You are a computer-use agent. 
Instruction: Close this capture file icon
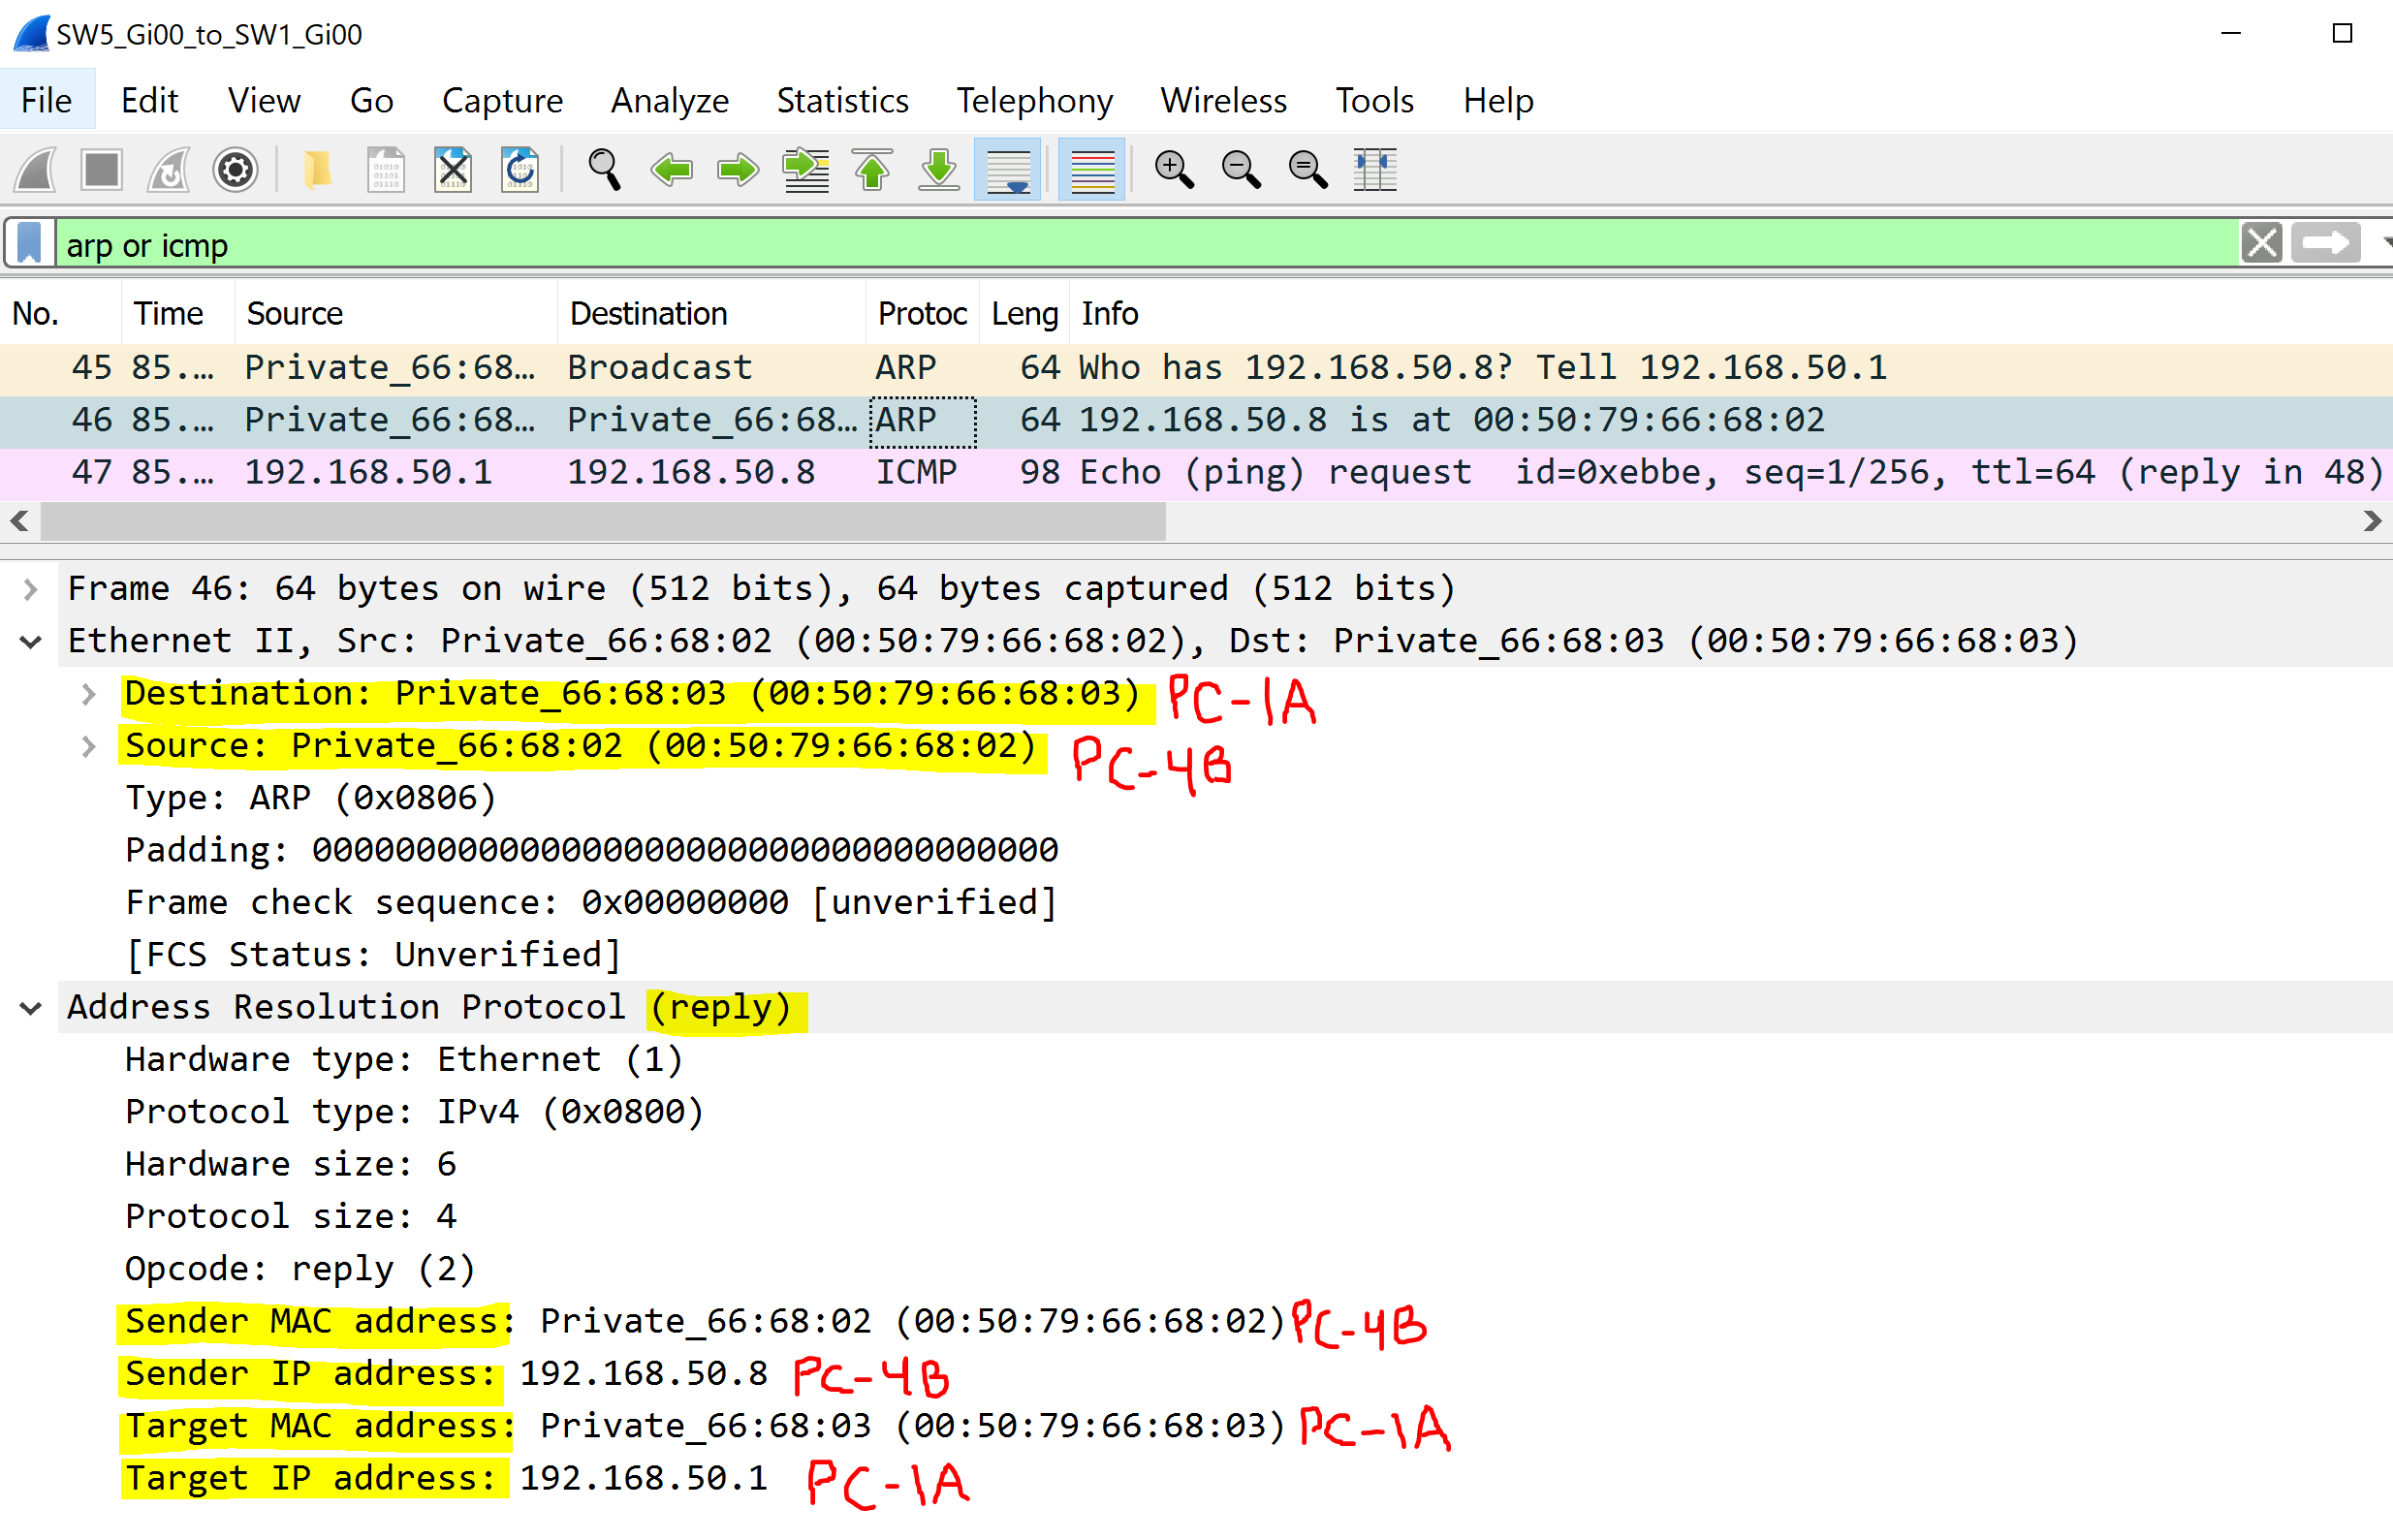[x=453, y=170]
